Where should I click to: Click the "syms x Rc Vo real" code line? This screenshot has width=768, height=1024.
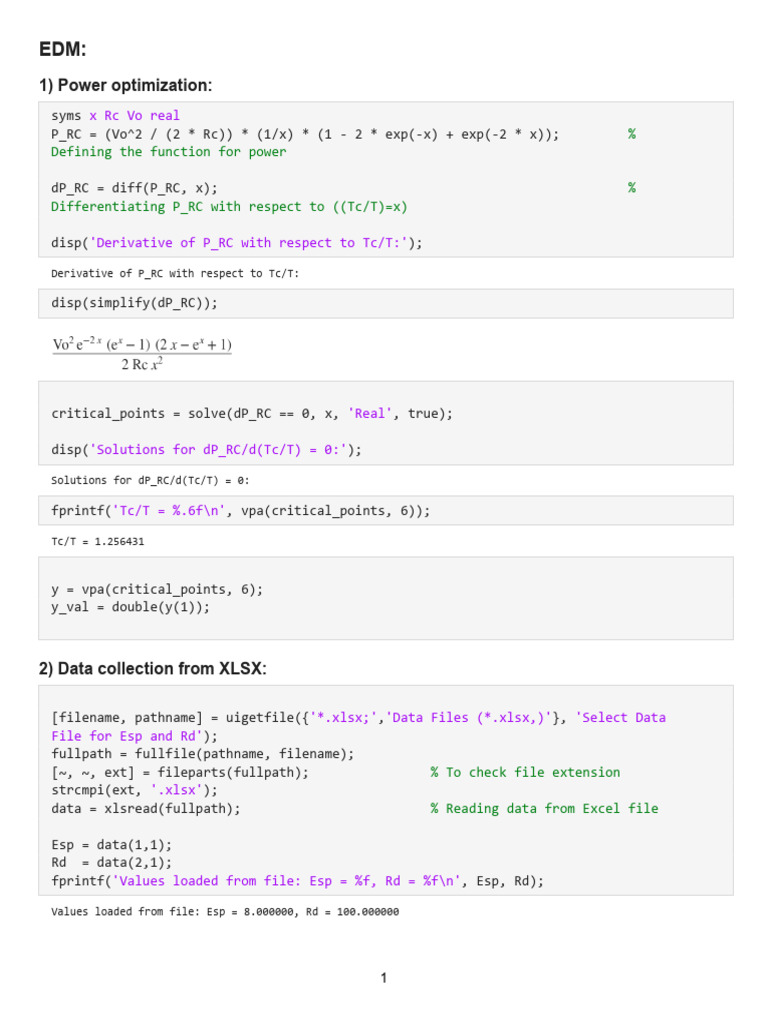[115, 116]
